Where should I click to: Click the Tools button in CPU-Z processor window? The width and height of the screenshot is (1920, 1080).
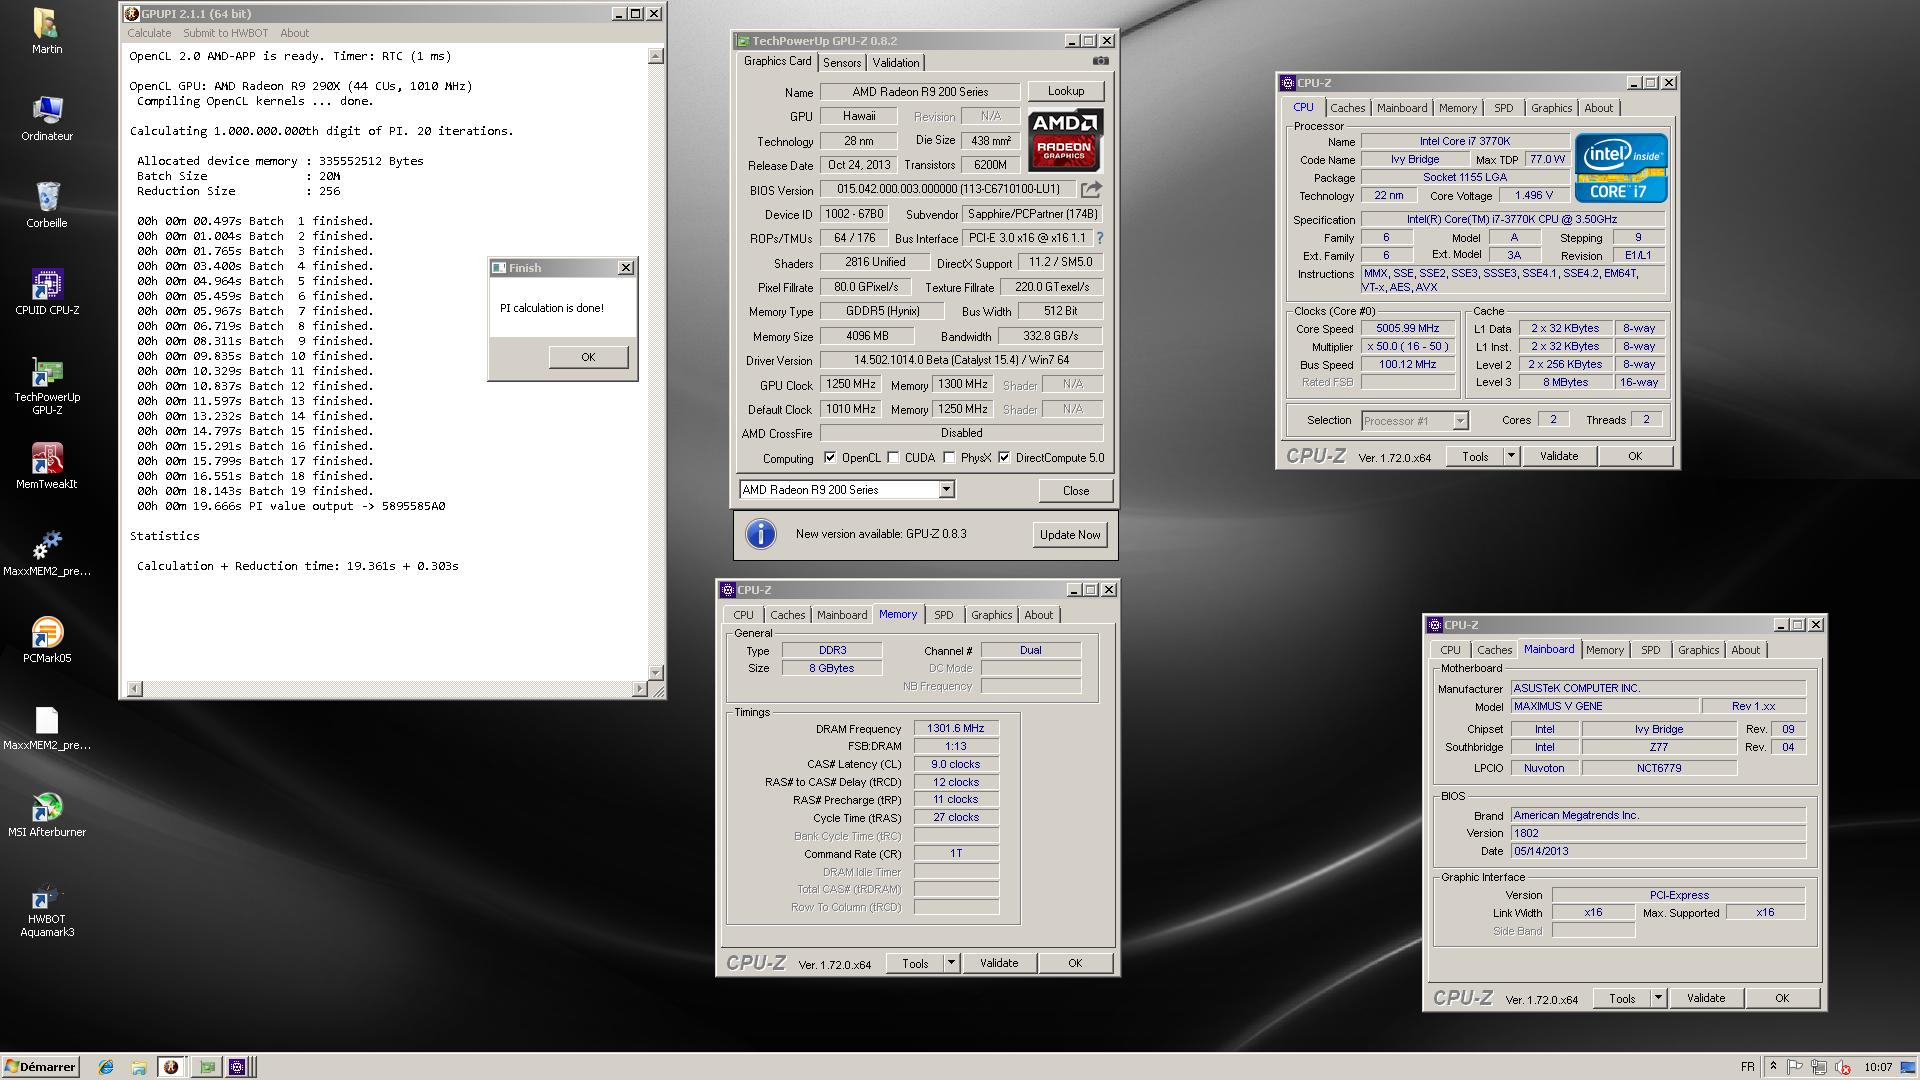[x=1475, y=456]
